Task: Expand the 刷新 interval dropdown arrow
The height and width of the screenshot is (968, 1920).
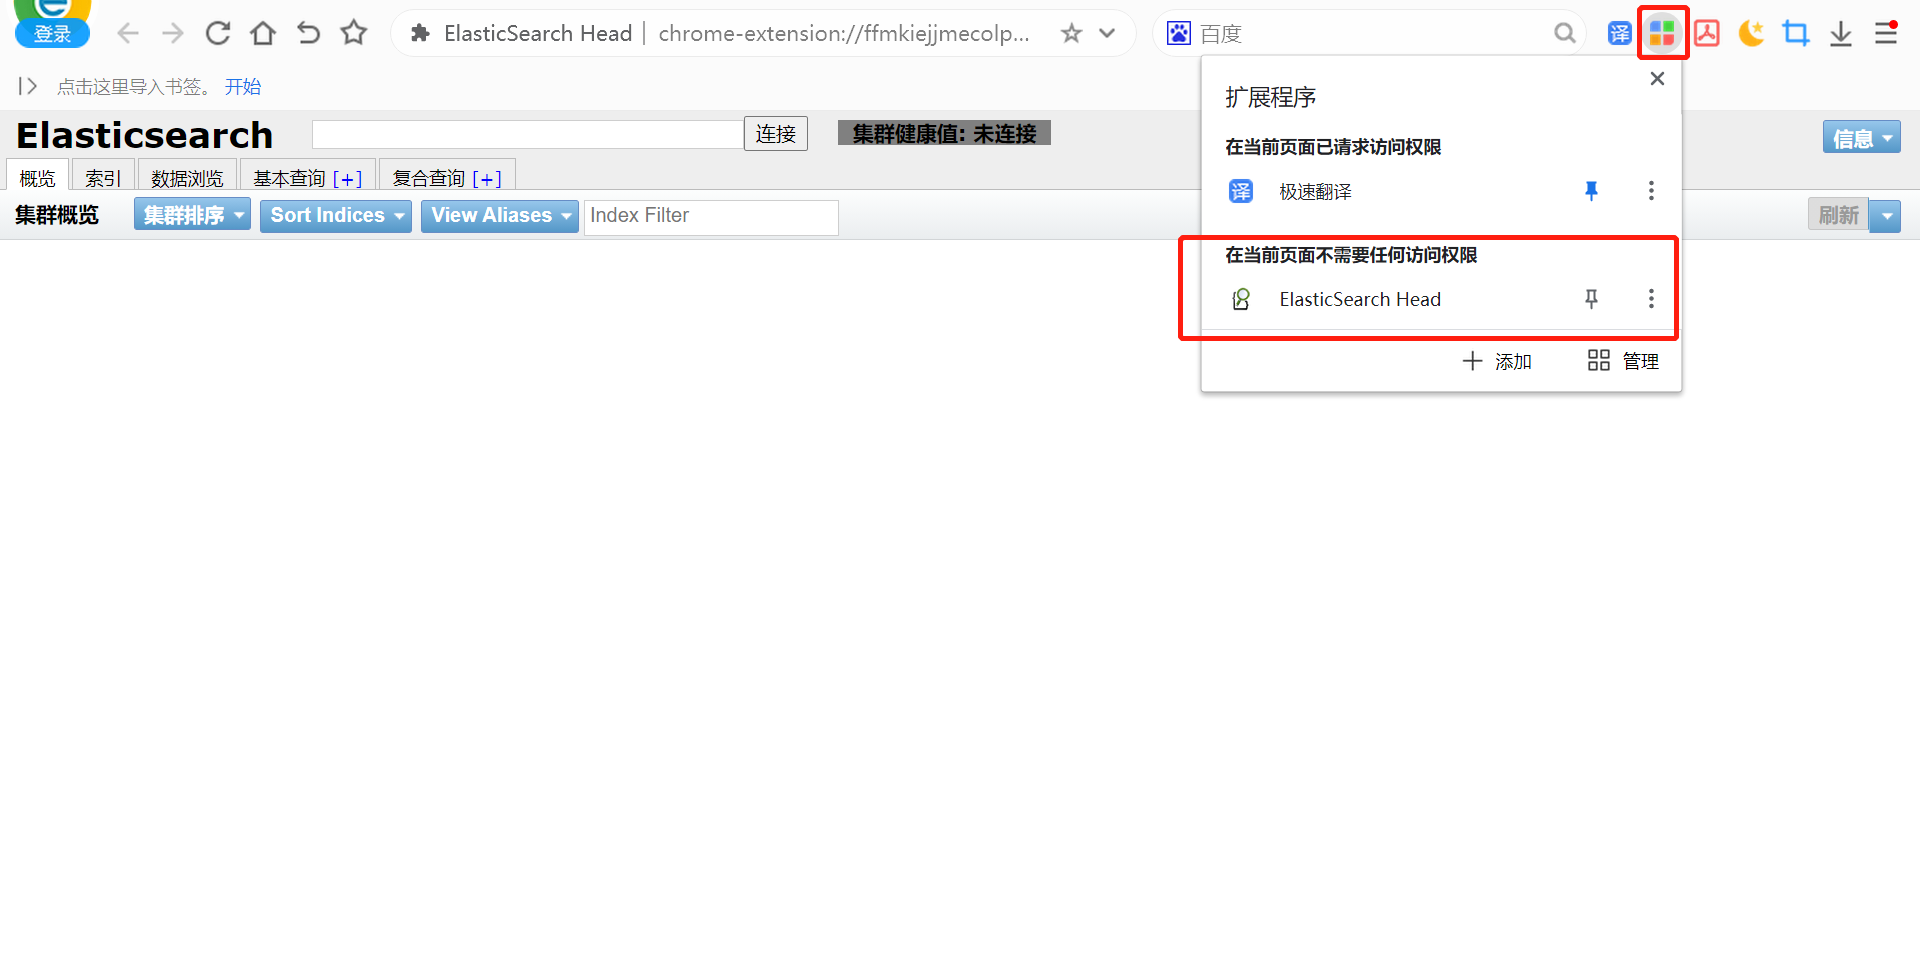Action: click(1885, 215)
